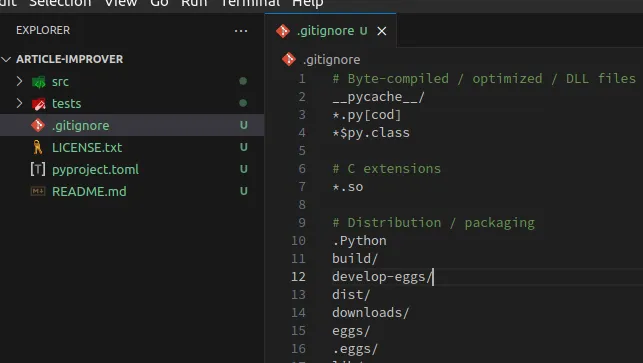Open the Help menu
This screenshot has width=643, height=363.
point(308,3)
